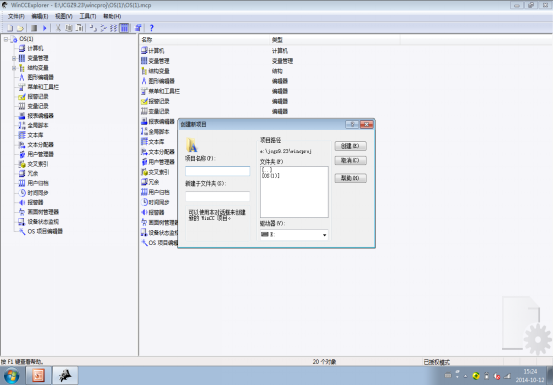Select 交叉索引 in the navigation tree
554x385 pixels.
coord(38,164)
